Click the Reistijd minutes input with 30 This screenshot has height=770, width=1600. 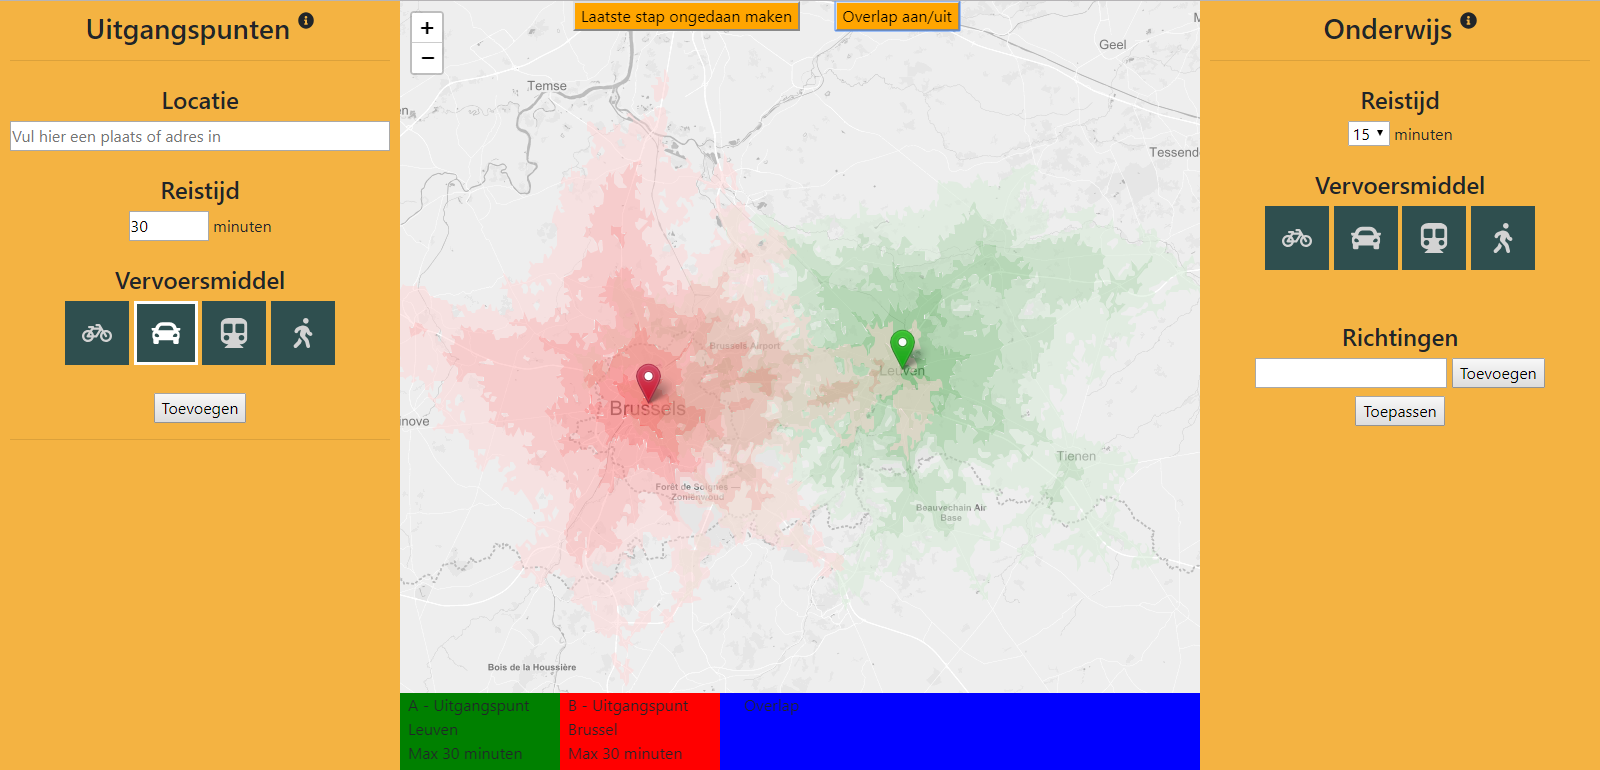coord(169,226)
